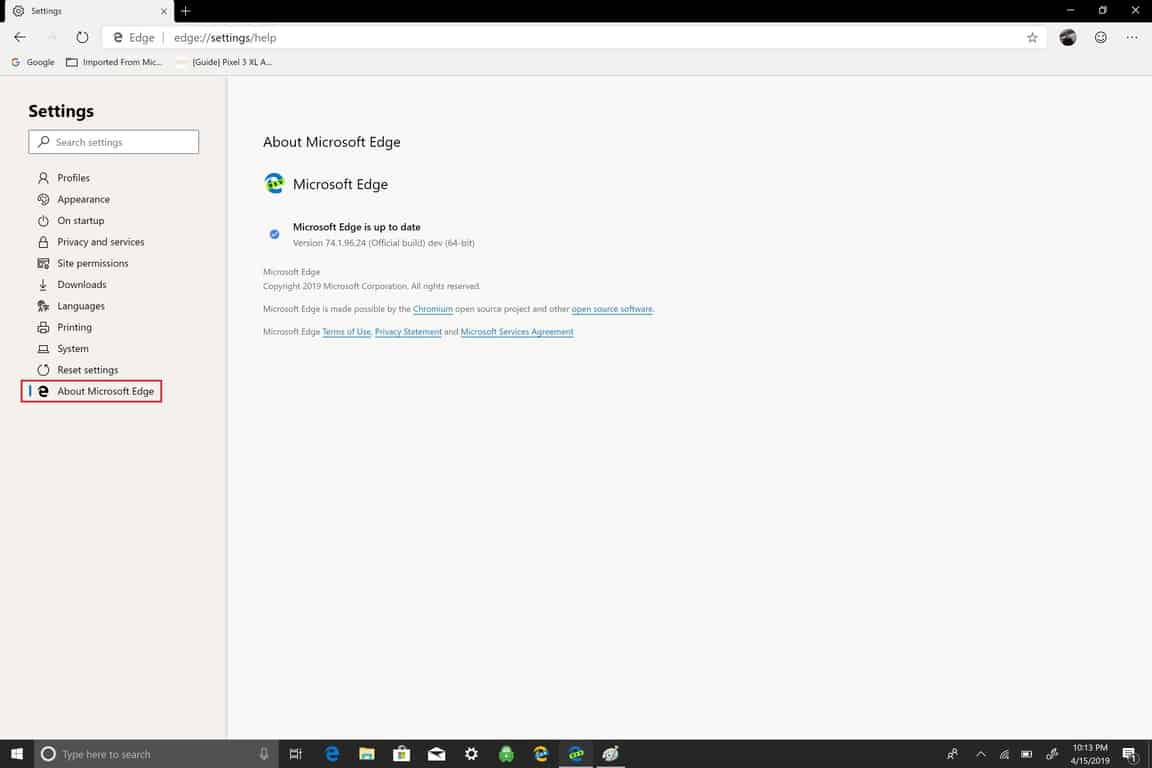Click the smiley feedback icon
The image size is (1152, 768).
(1101, 38)
